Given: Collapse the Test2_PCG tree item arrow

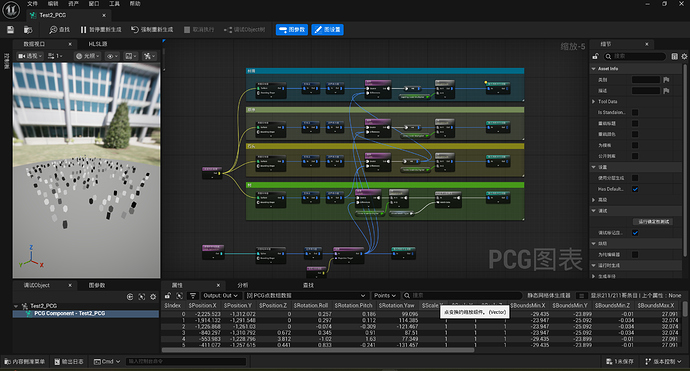Looking at the screenshot, I should (16, 306).
